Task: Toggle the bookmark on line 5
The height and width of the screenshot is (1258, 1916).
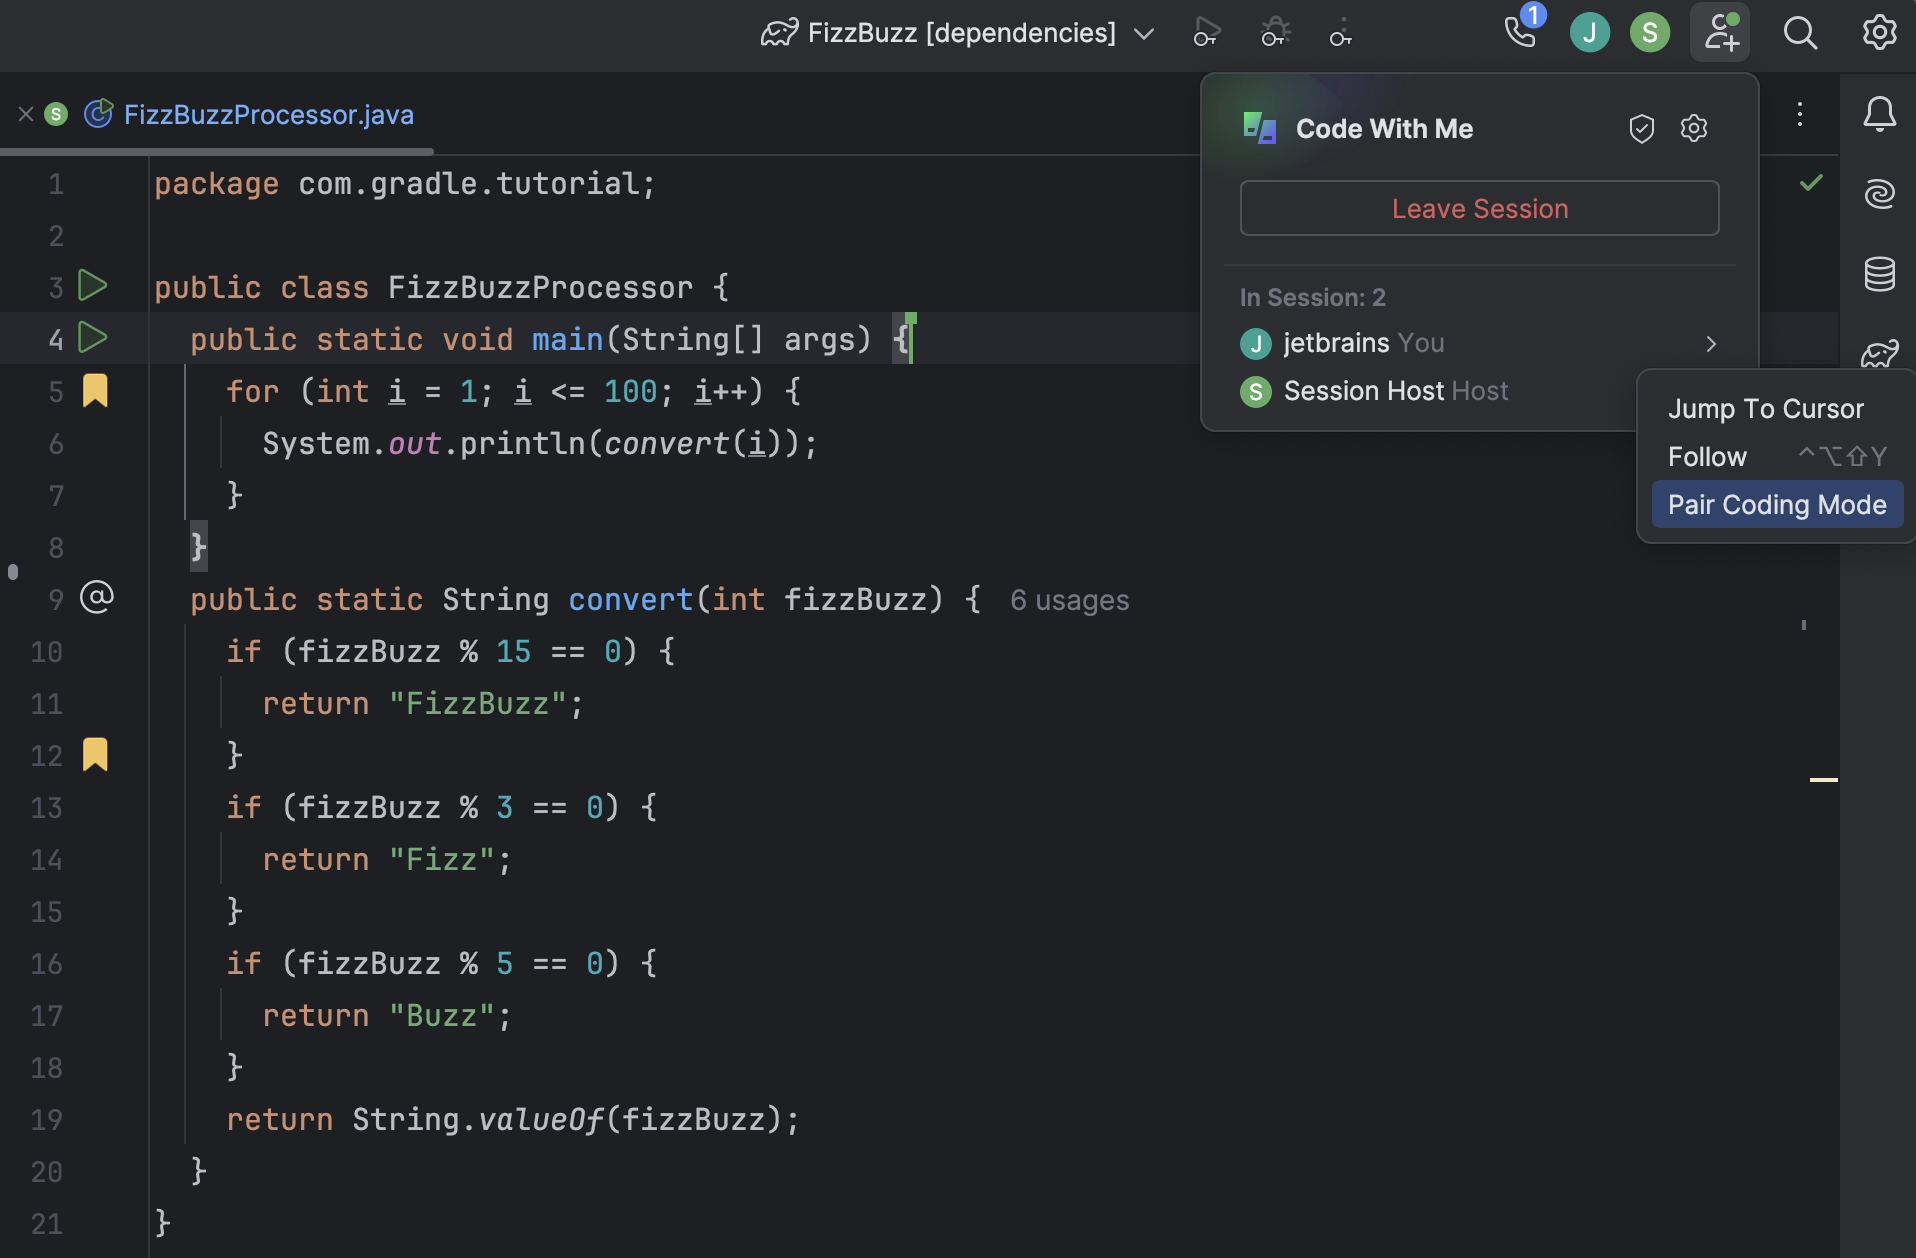Action: (95, 391)
